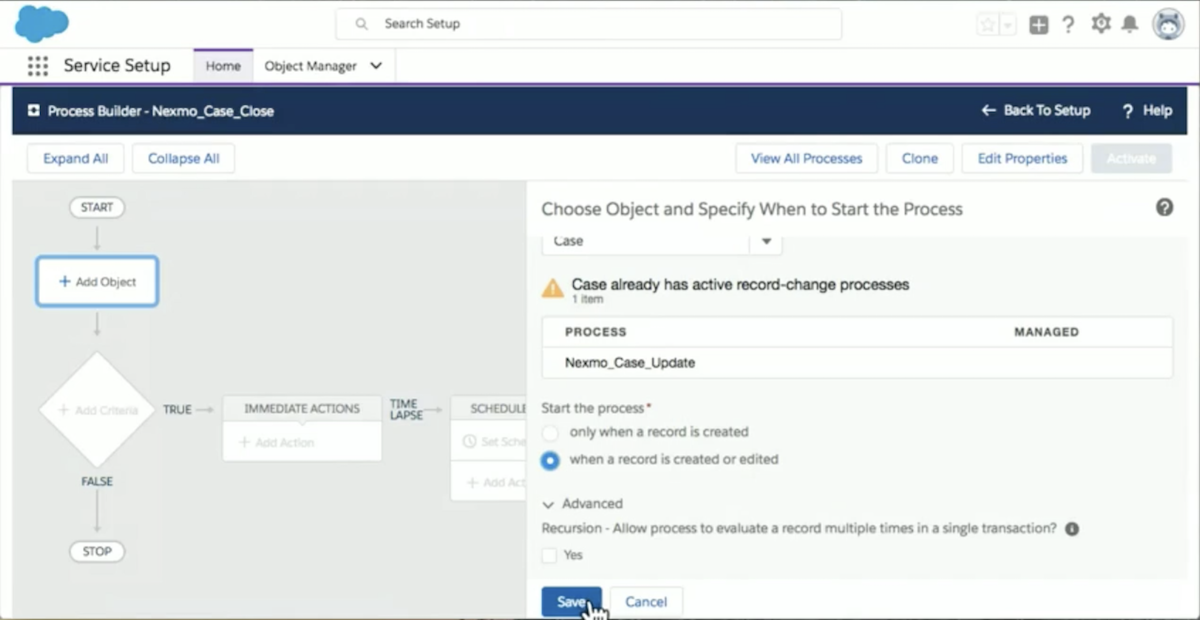This screenshot has height=620, width=1200.
Task: Open the global actions plus icon
Action: click(x=1039, y=25)
